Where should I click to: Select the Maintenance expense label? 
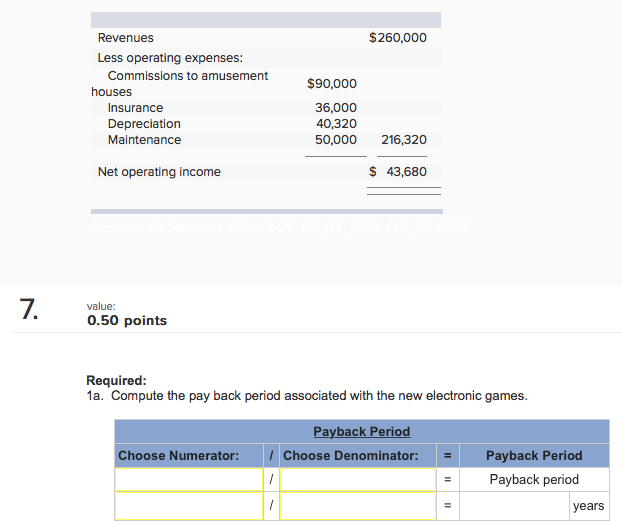[144, 140]
